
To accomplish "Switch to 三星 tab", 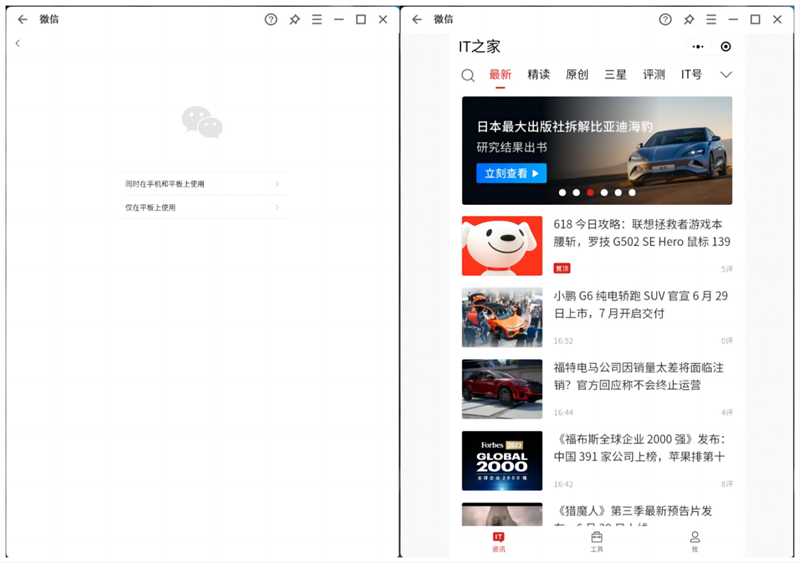I will coord(615,75).
